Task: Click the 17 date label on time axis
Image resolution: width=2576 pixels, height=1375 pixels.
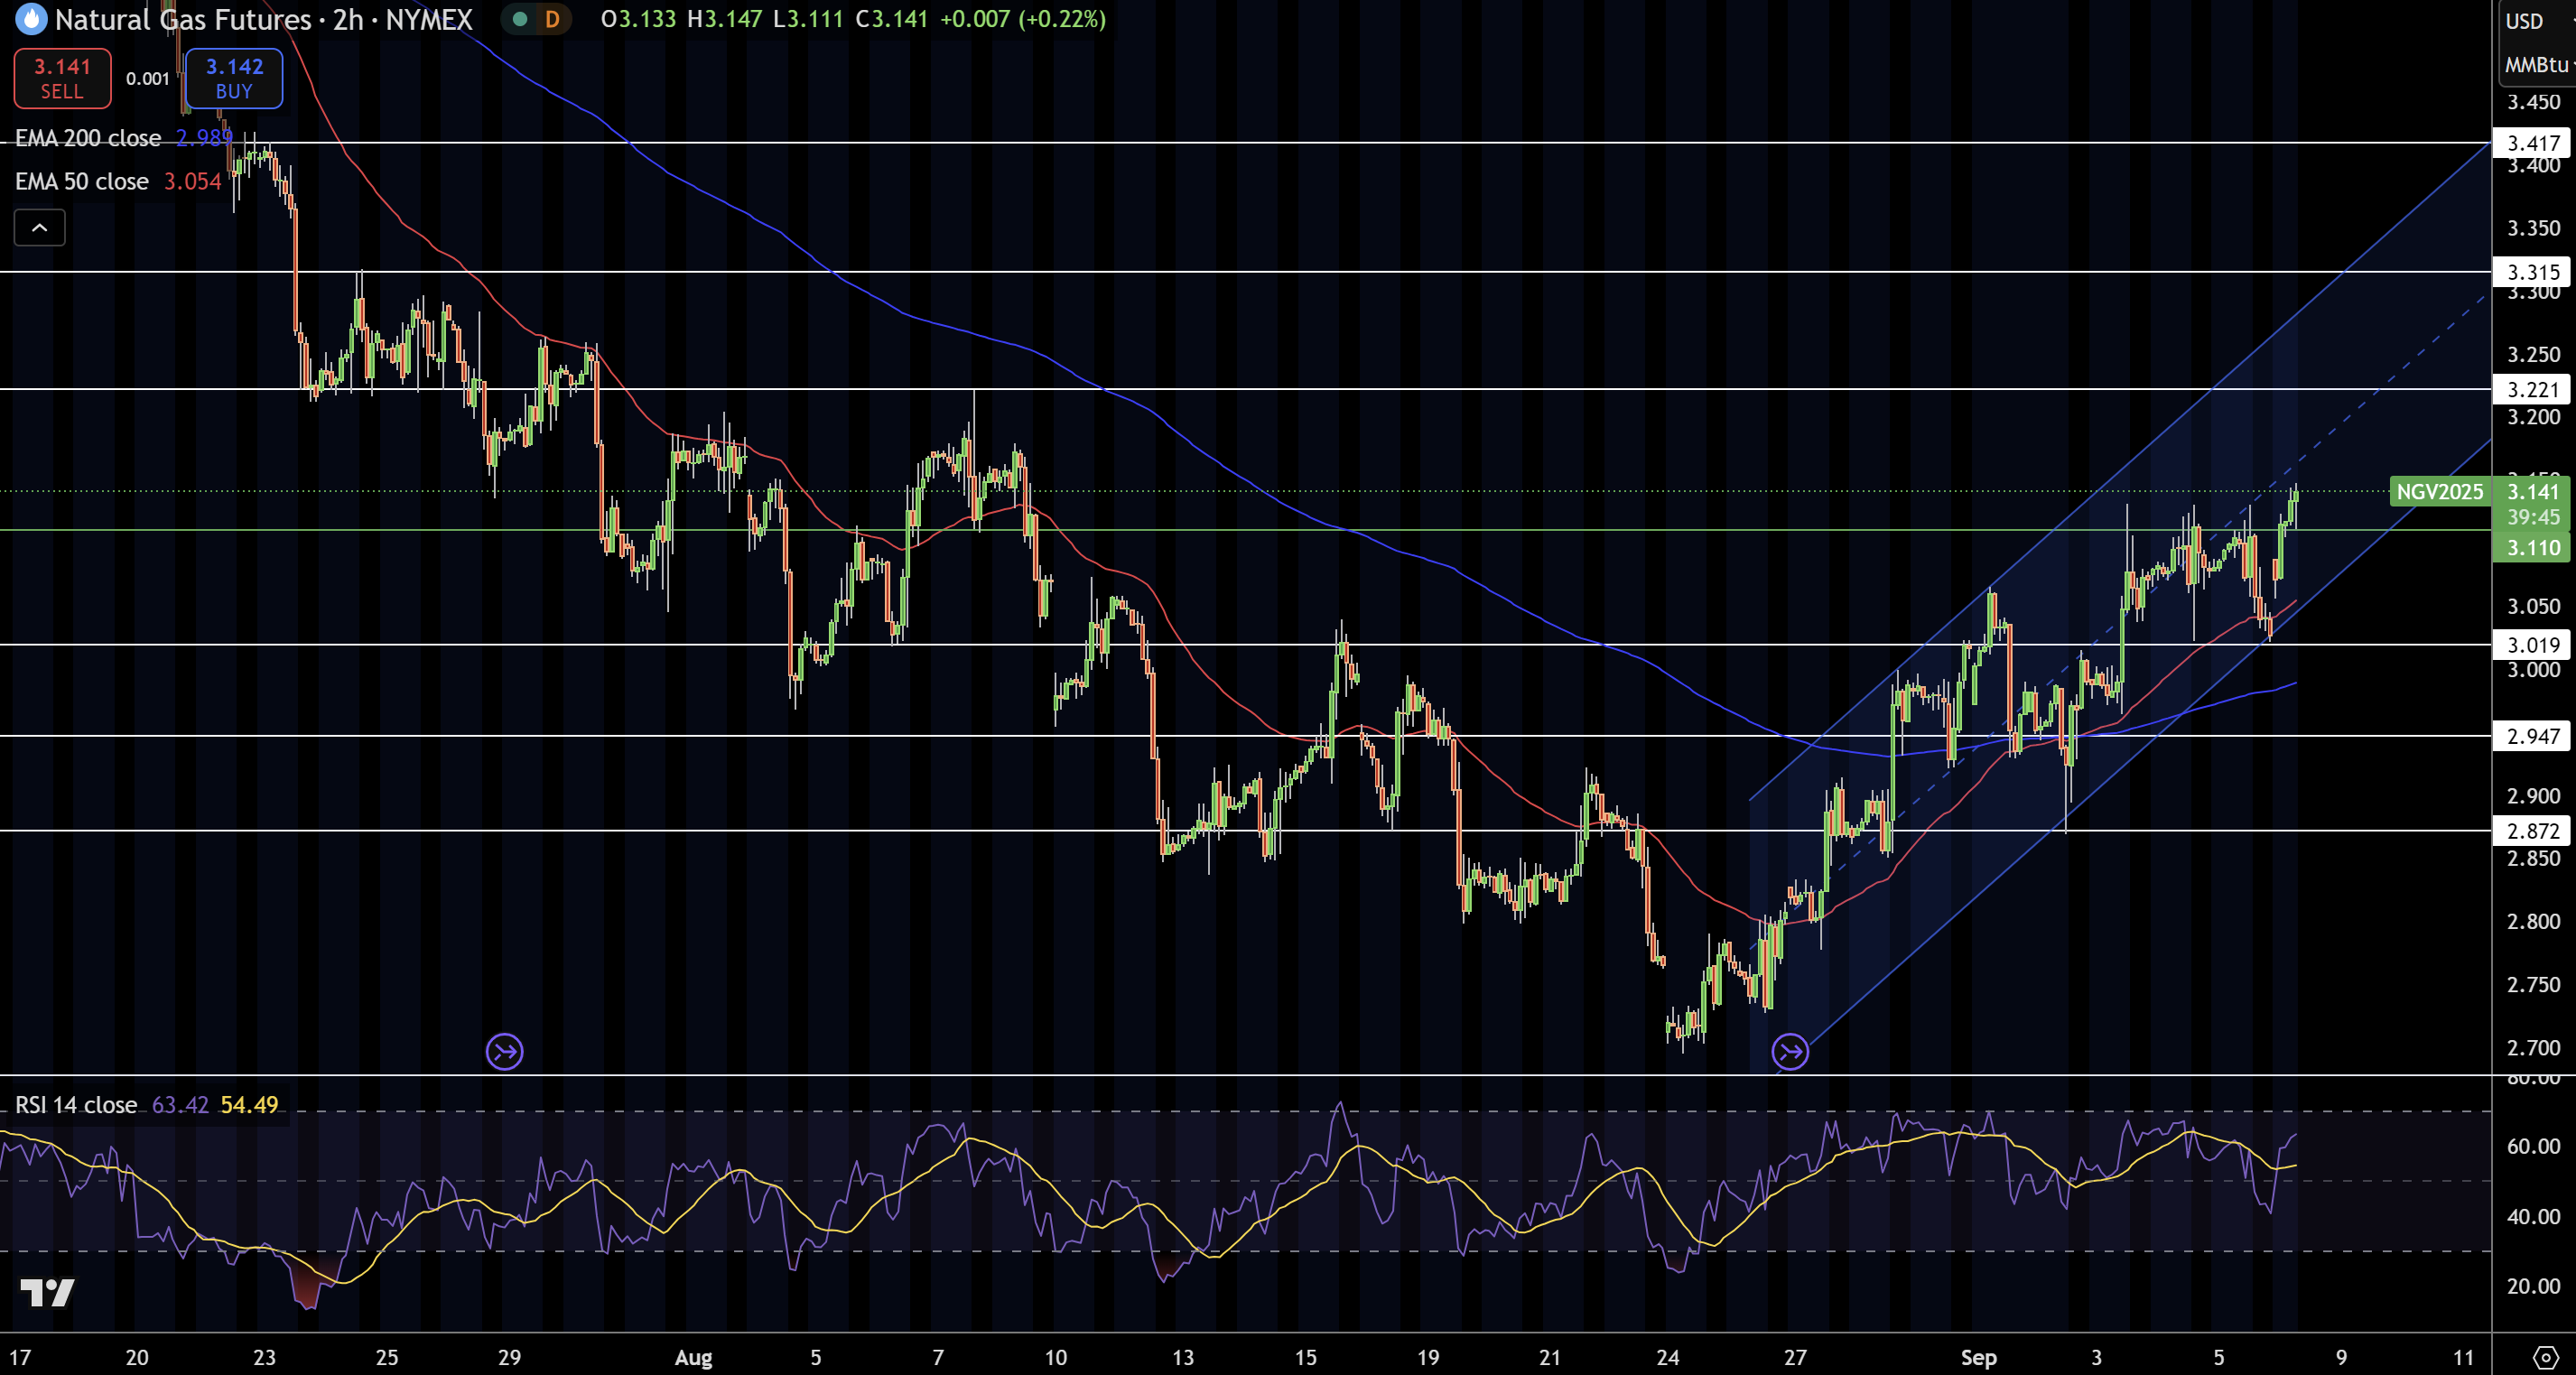Action: (x=20, y=1358)
